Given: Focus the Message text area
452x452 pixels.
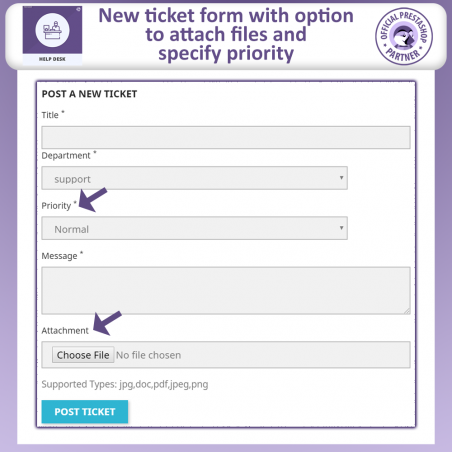Looking at the screenshot, I should point(226,291).
